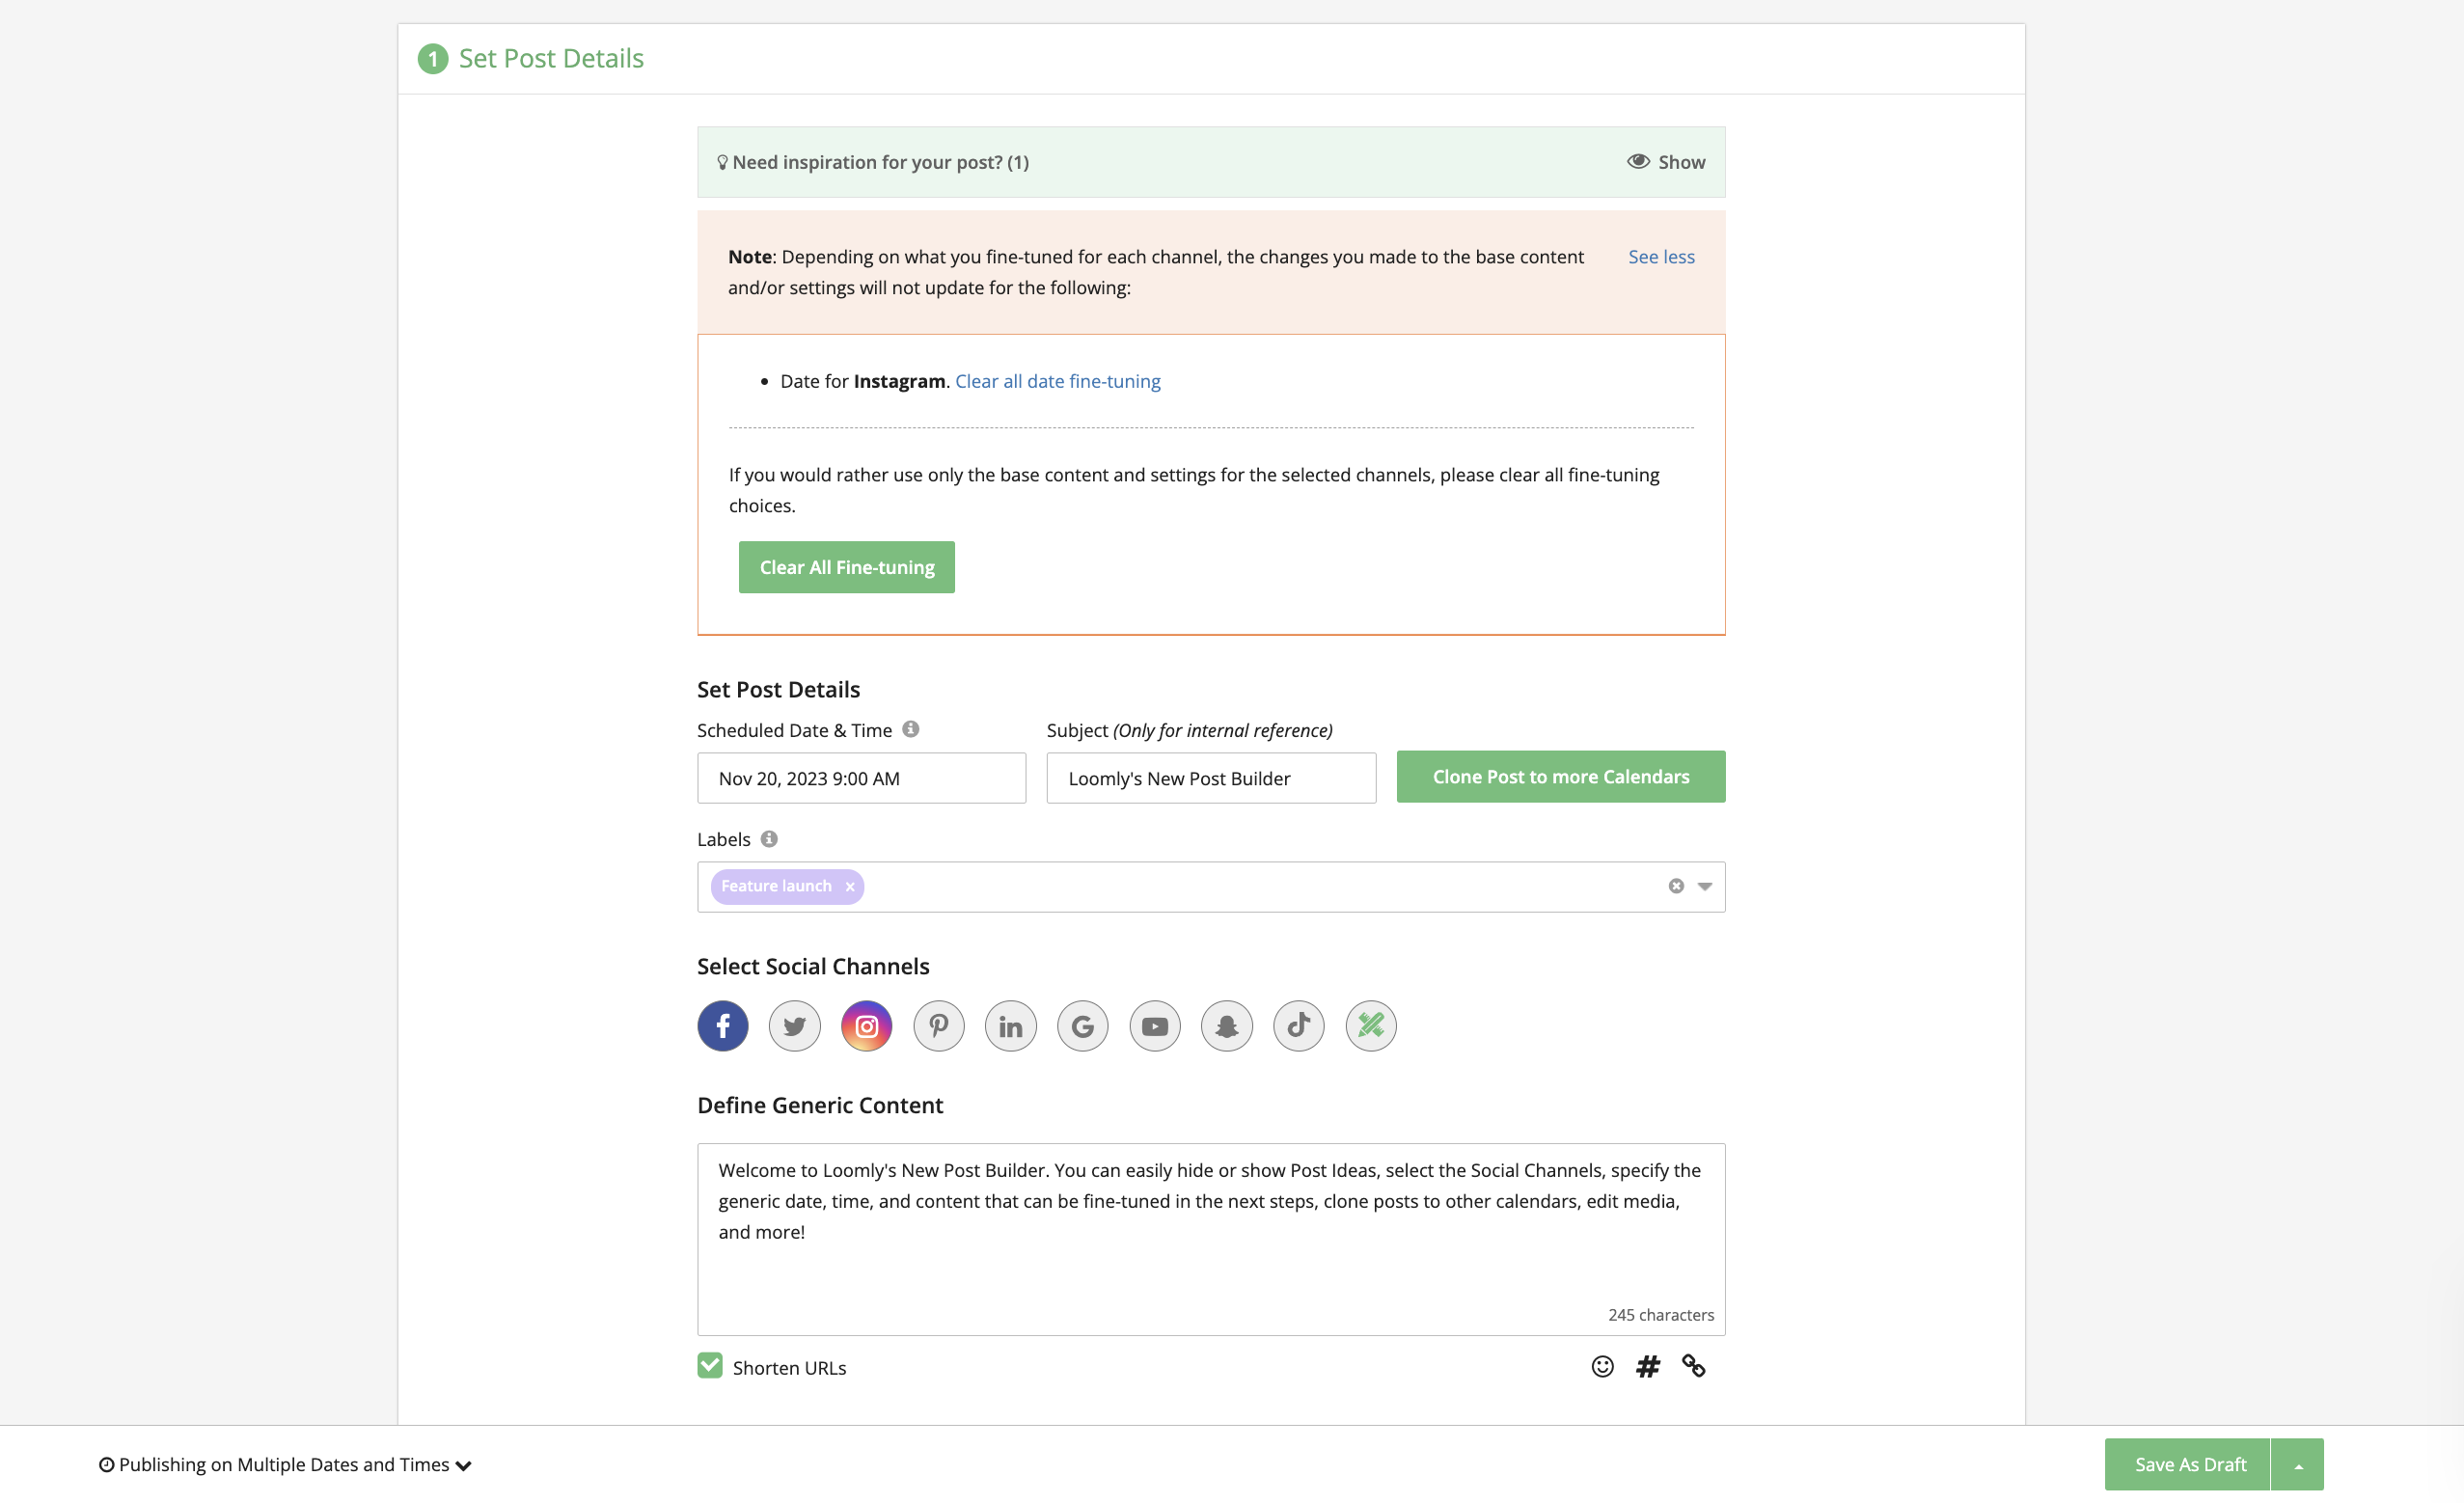Click the step 1 circle badge
Image resolution: width=2464 pixels, height=1503 pixels.
[x=432, y=59]
